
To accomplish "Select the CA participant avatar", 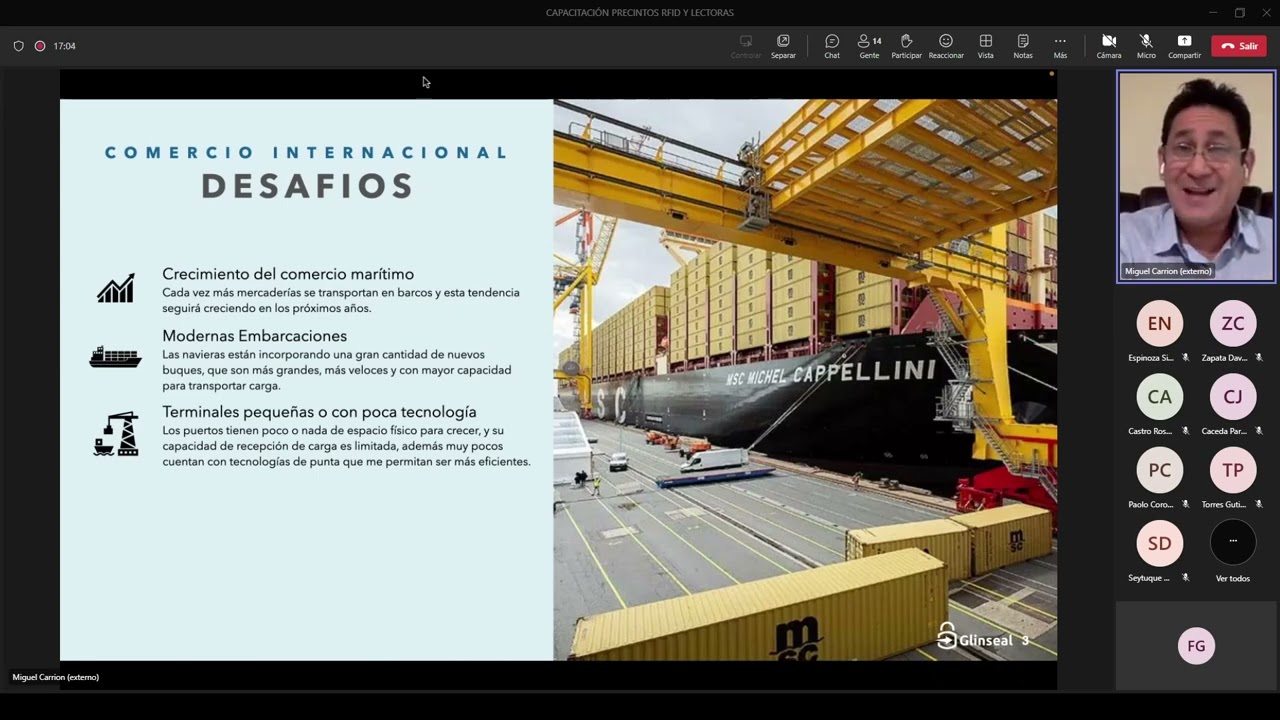I will (1159, 397).
